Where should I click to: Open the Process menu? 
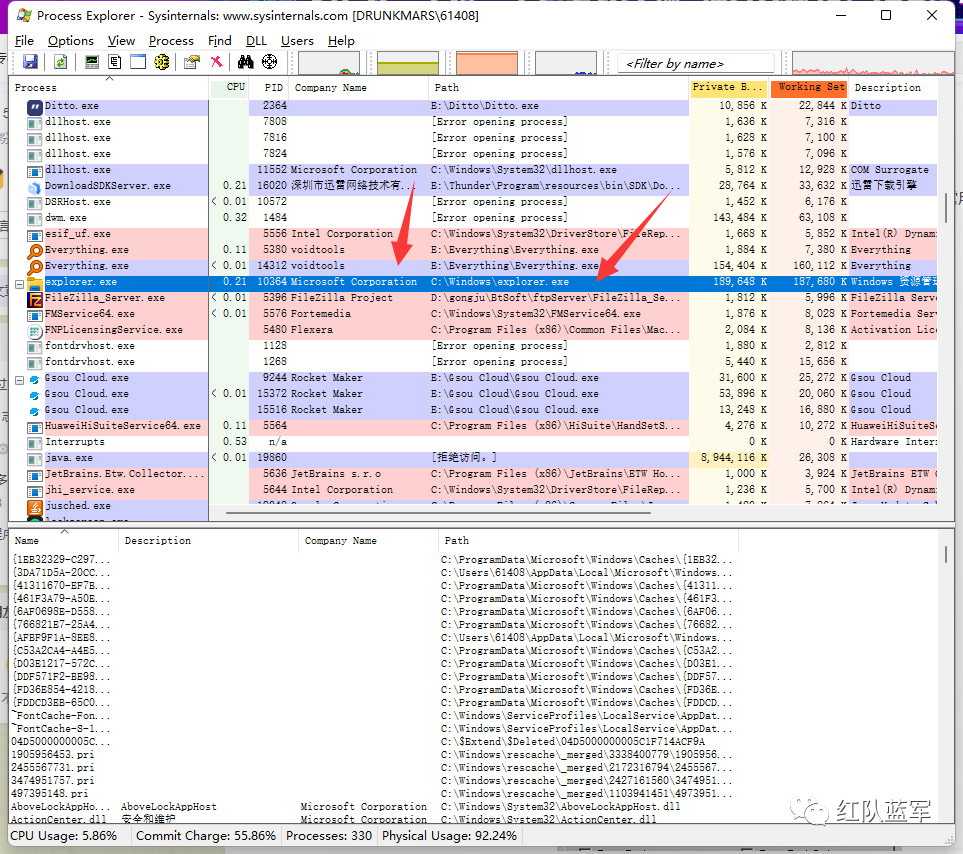(171, 41)
